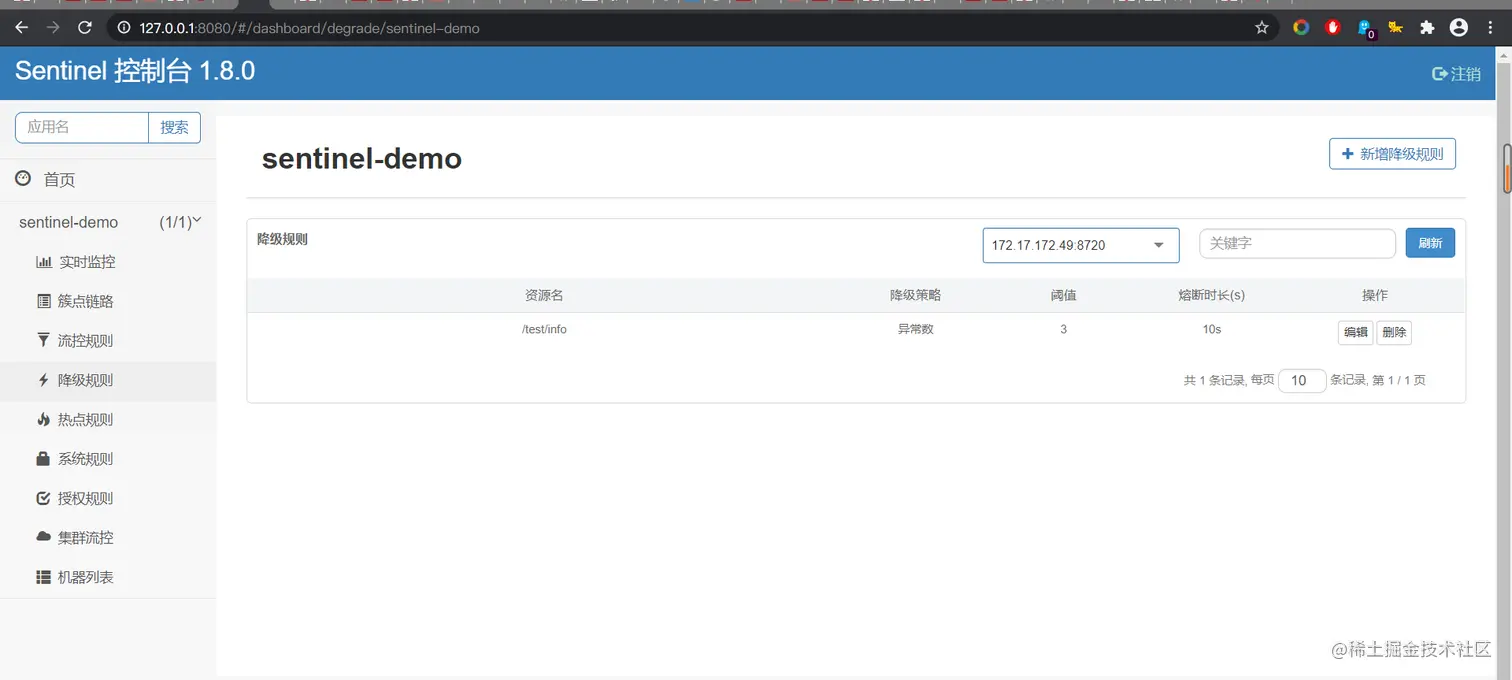
Task: Click the 阈值 column header
Action: pos(1063,296)
